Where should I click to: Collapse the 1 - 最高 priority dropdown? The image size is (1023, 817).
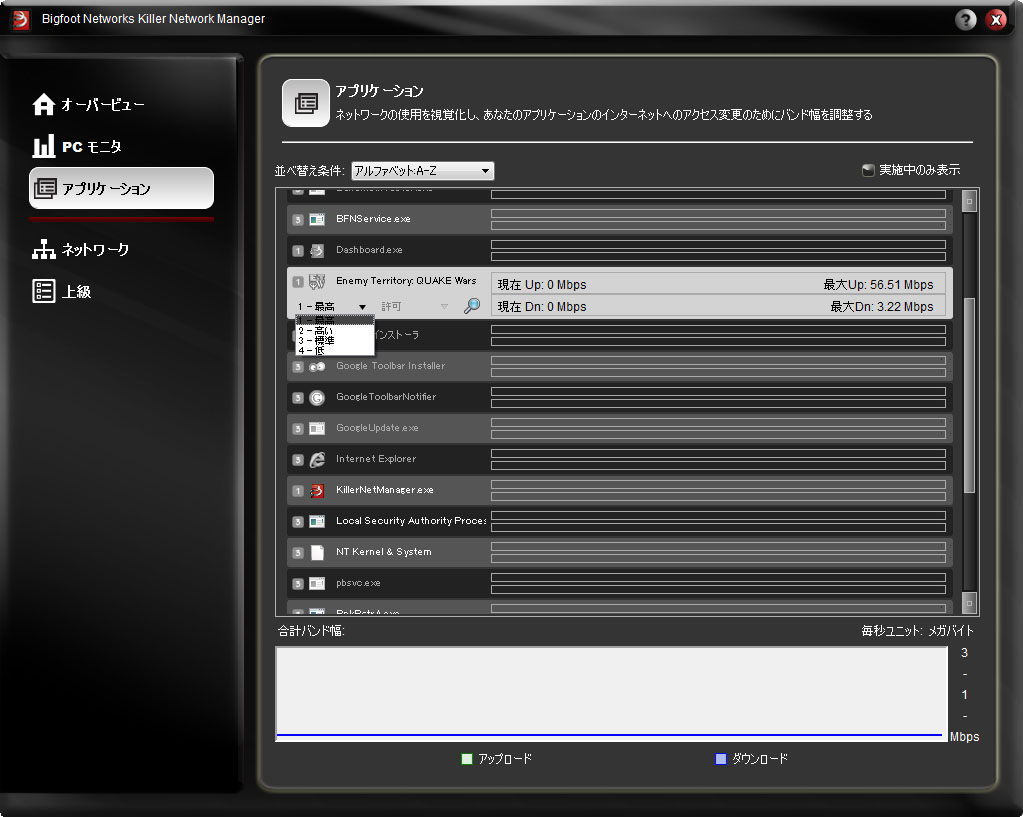pos(332,306)
